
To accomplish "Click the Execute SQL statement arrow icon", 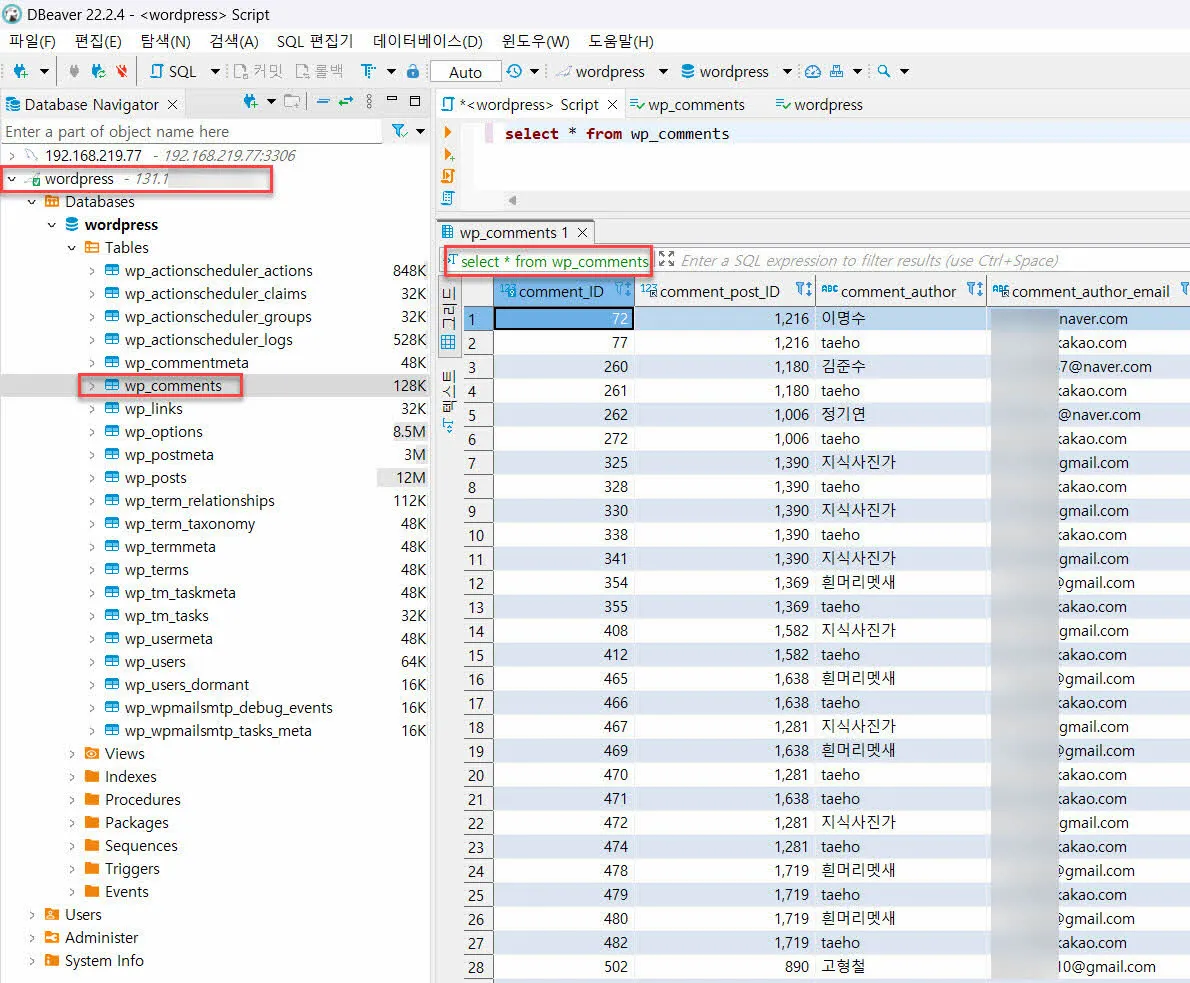I will pos(447,132).
